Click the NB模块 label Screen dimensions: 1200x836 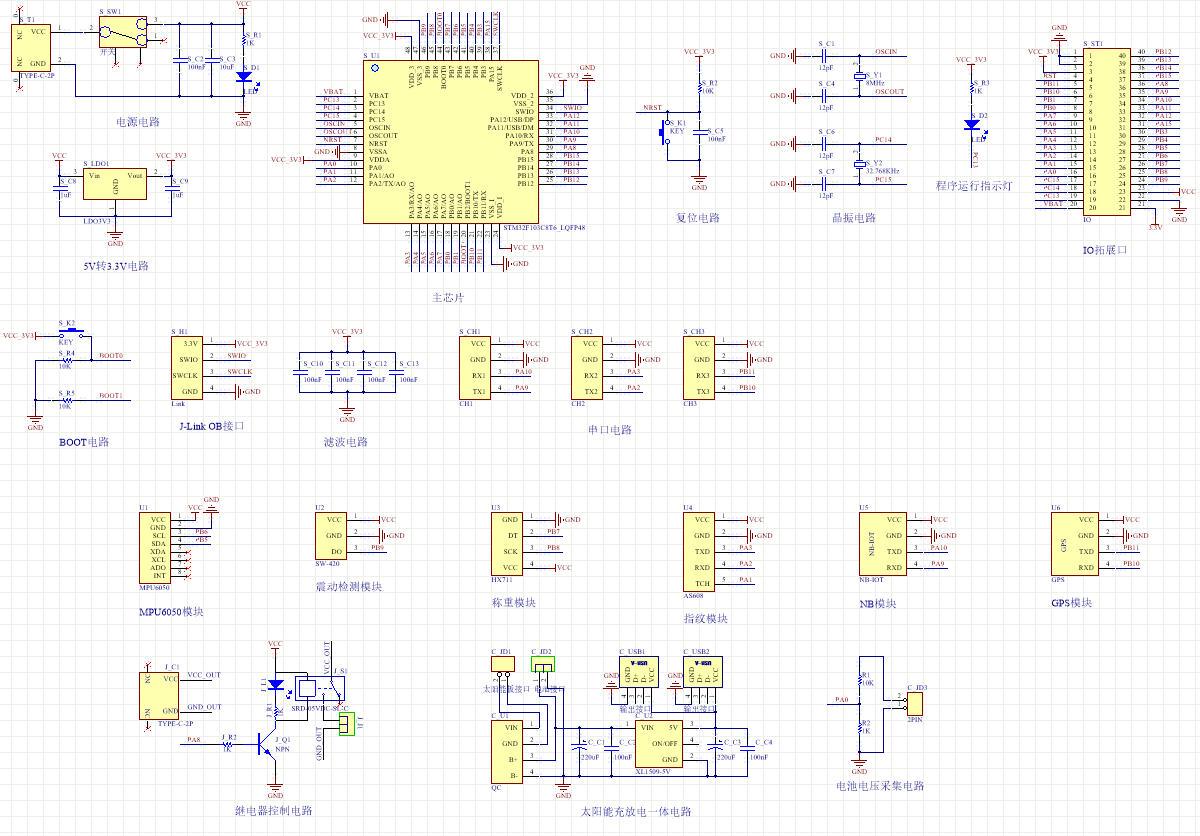coord(877,604)
